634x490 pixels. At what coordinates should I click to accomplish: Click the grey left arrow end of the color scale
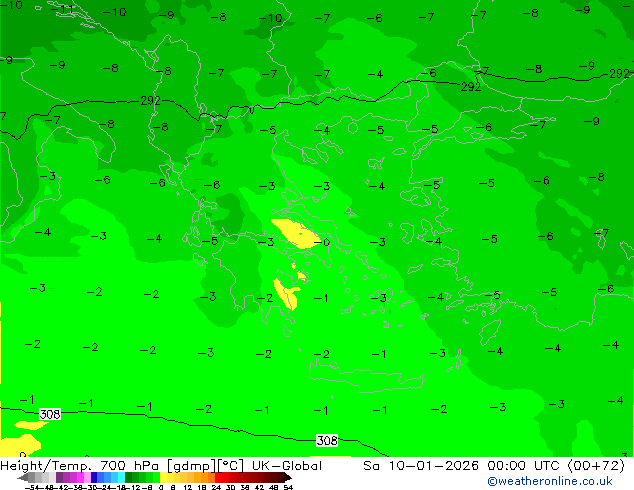coord(23,477)
